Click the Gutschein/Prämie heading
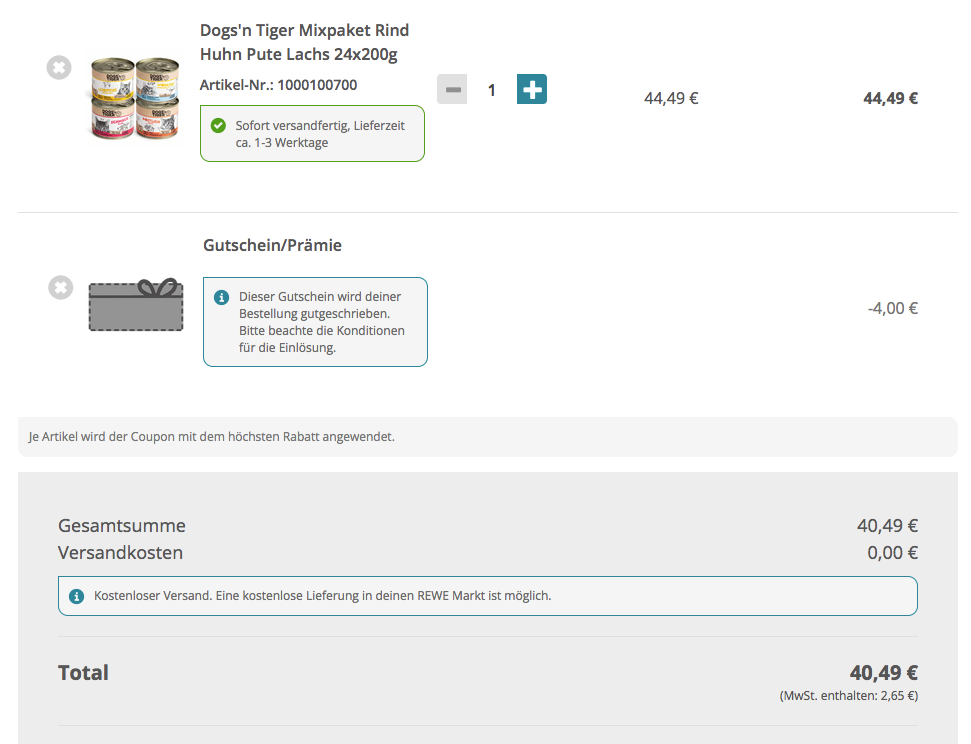 click(x=272, y=245)
